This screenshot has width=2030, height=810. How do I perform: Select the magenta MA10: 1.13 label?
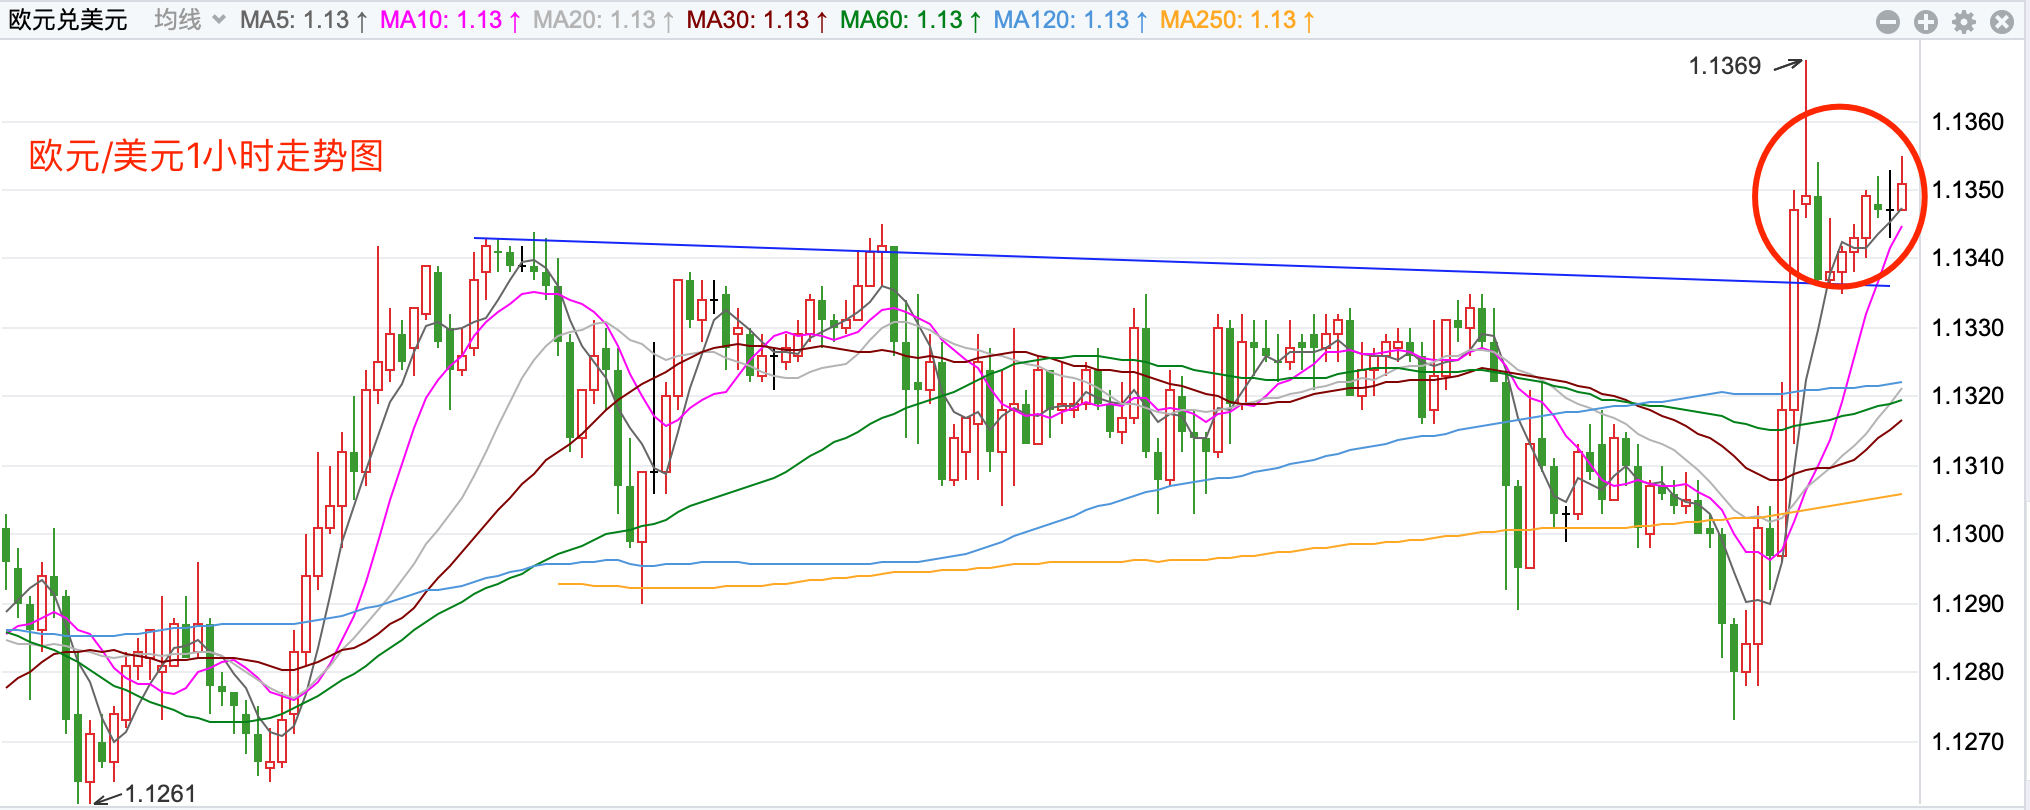pyautogui.click(x=450, y=20)
